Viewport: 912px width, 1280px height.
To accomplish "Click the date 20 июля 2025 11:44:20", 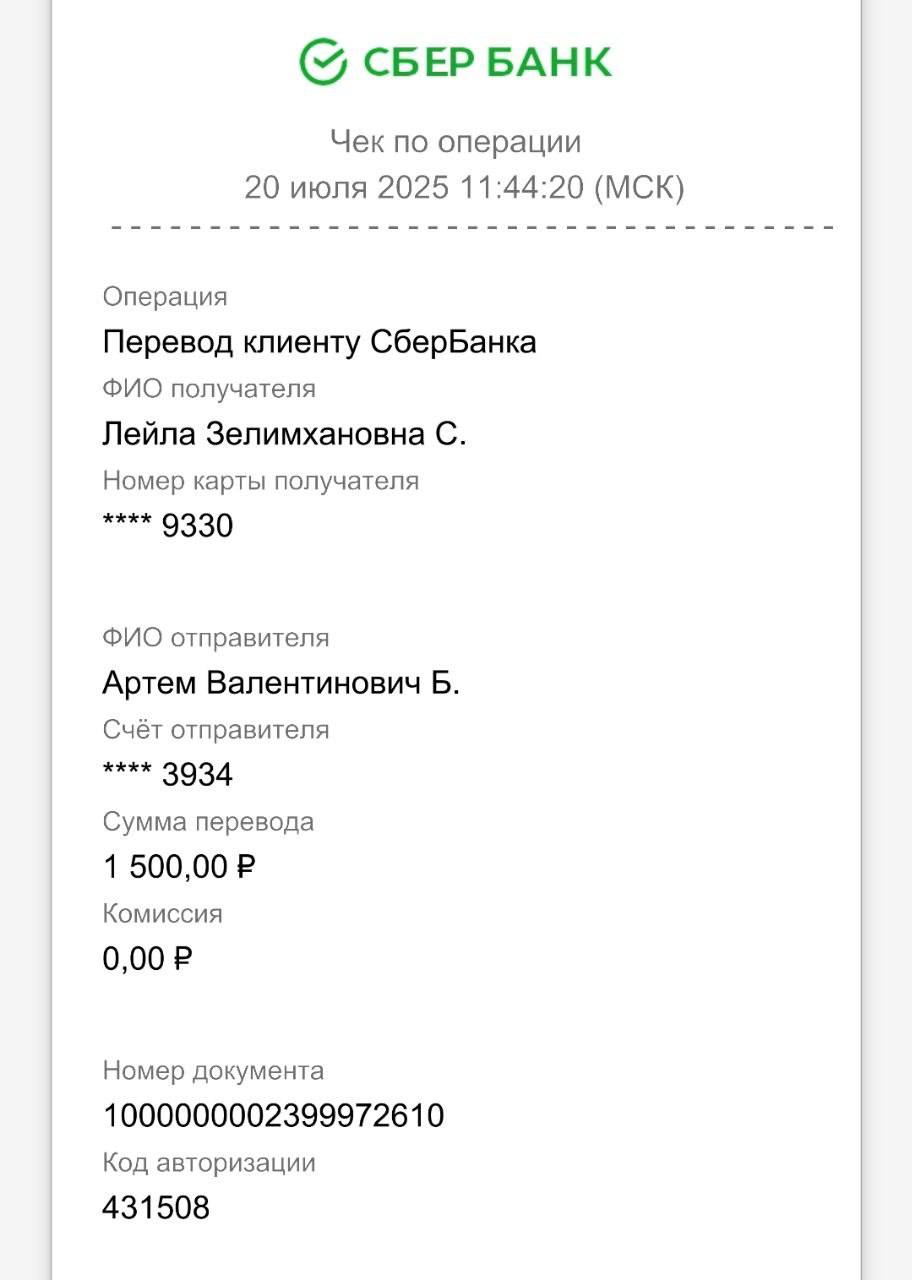I will pos(414,188).
